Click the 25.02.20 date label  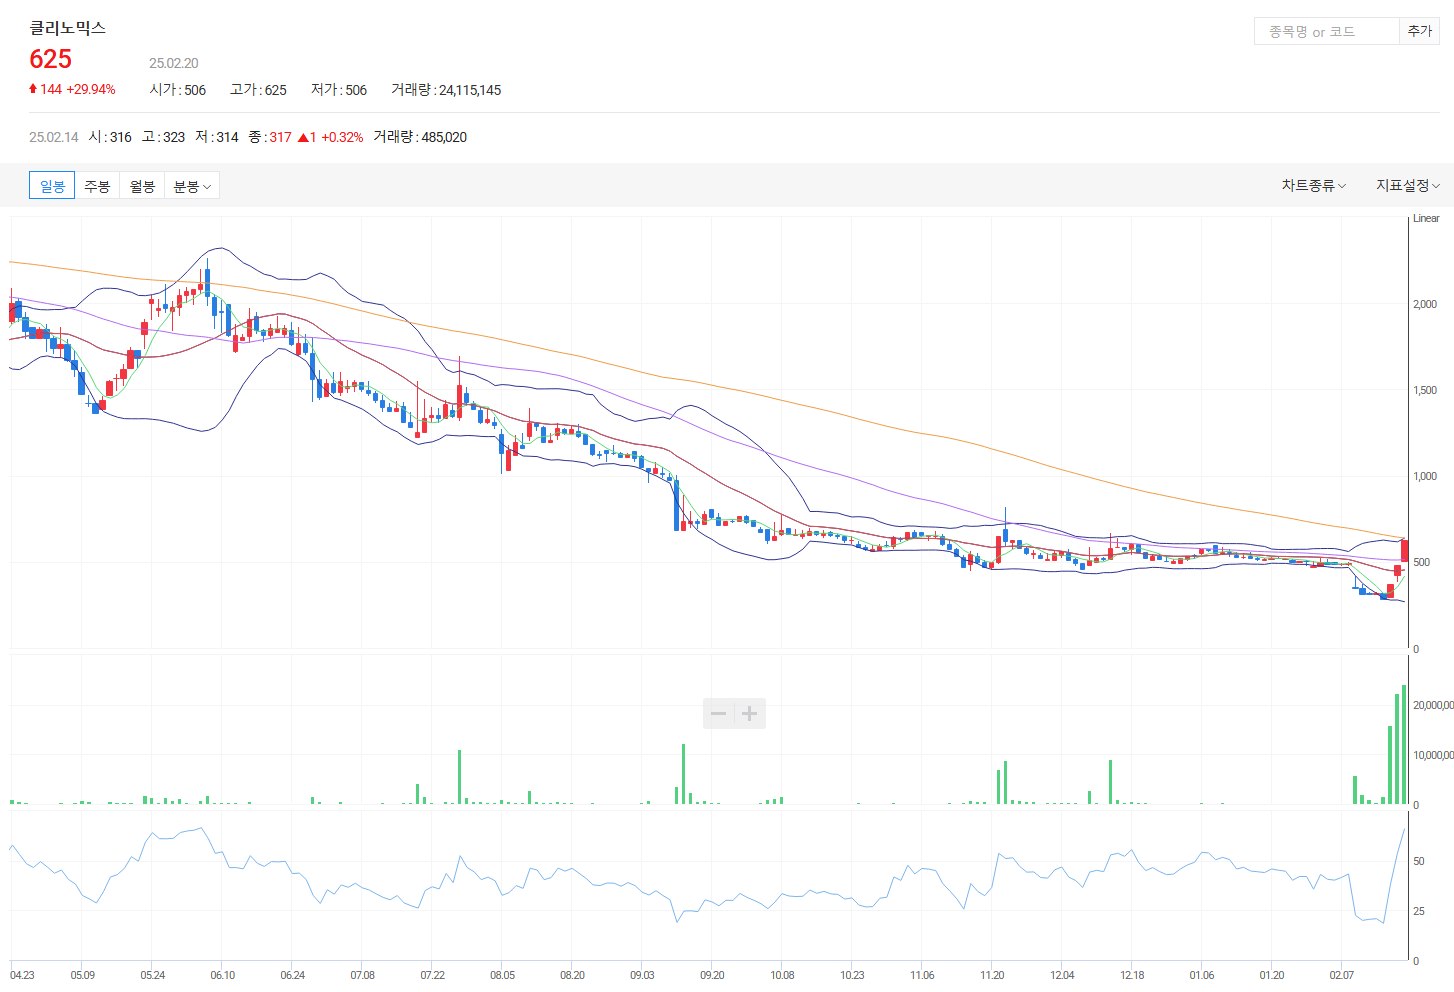(x=174, y=63)
